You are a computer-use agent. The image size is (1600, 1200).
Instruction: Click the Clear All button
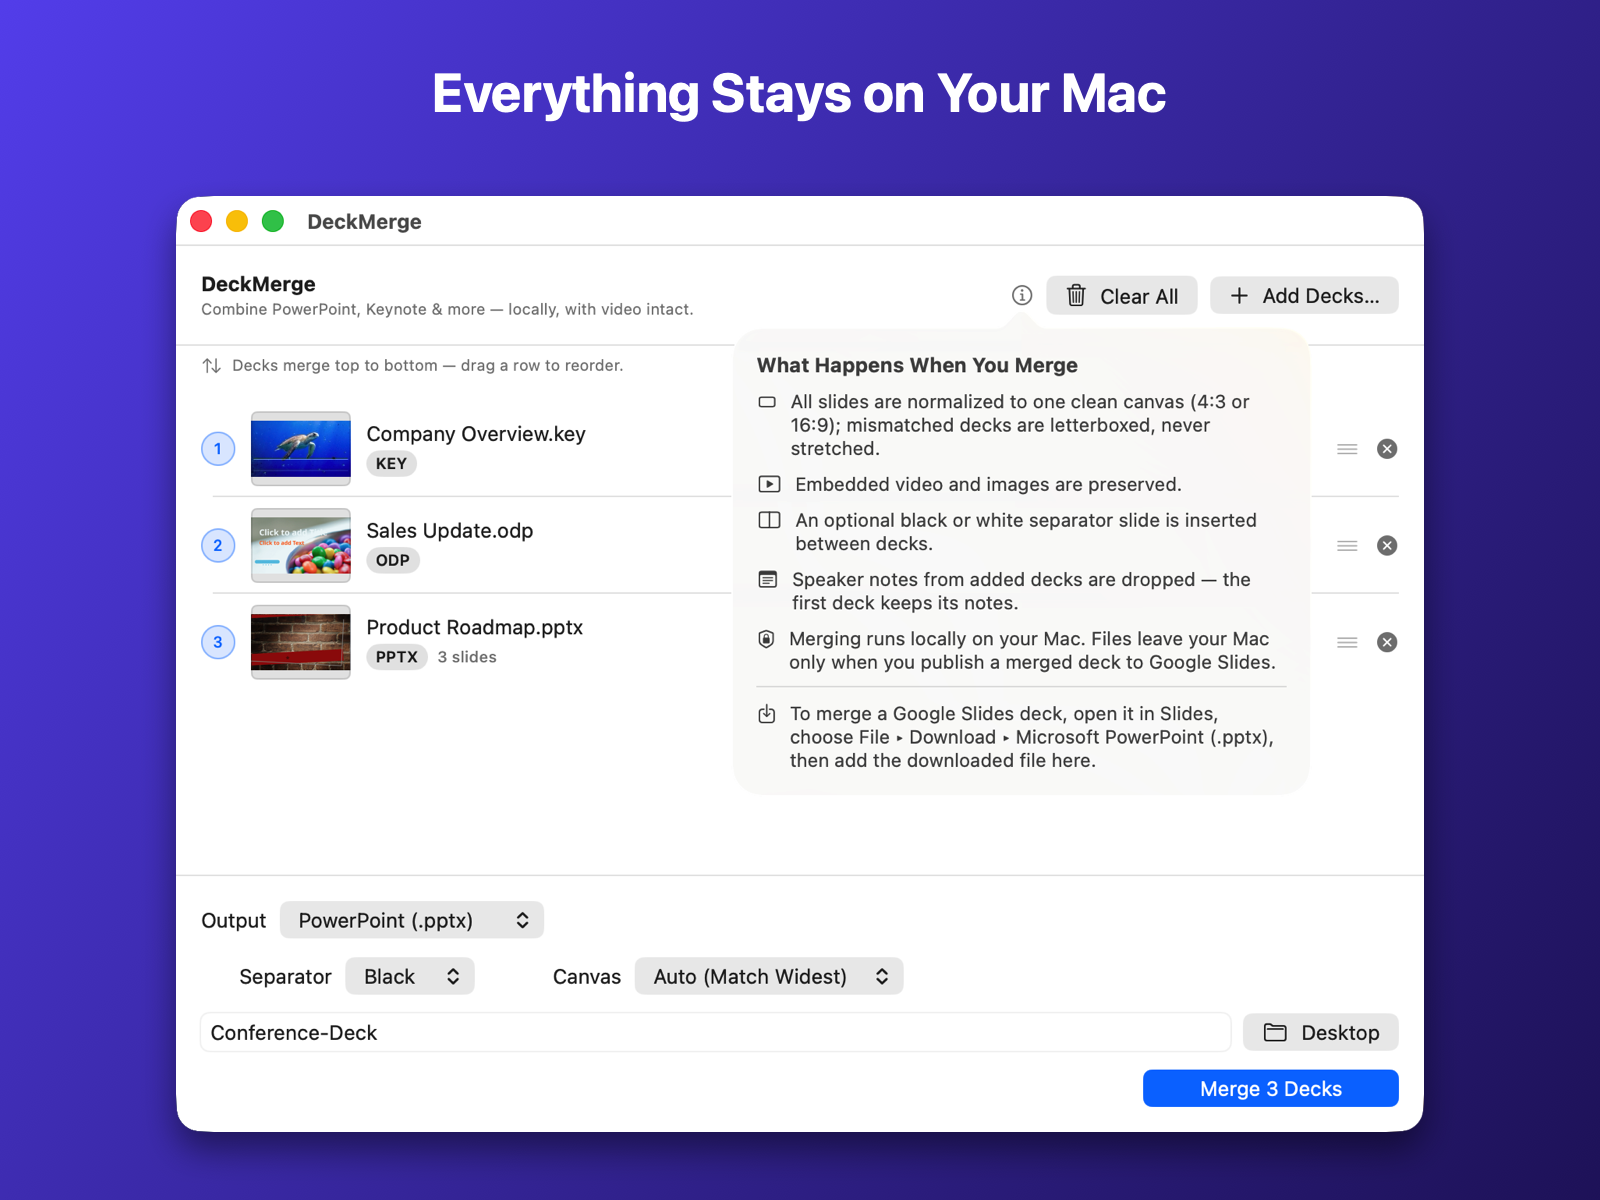pos(1122,296)
